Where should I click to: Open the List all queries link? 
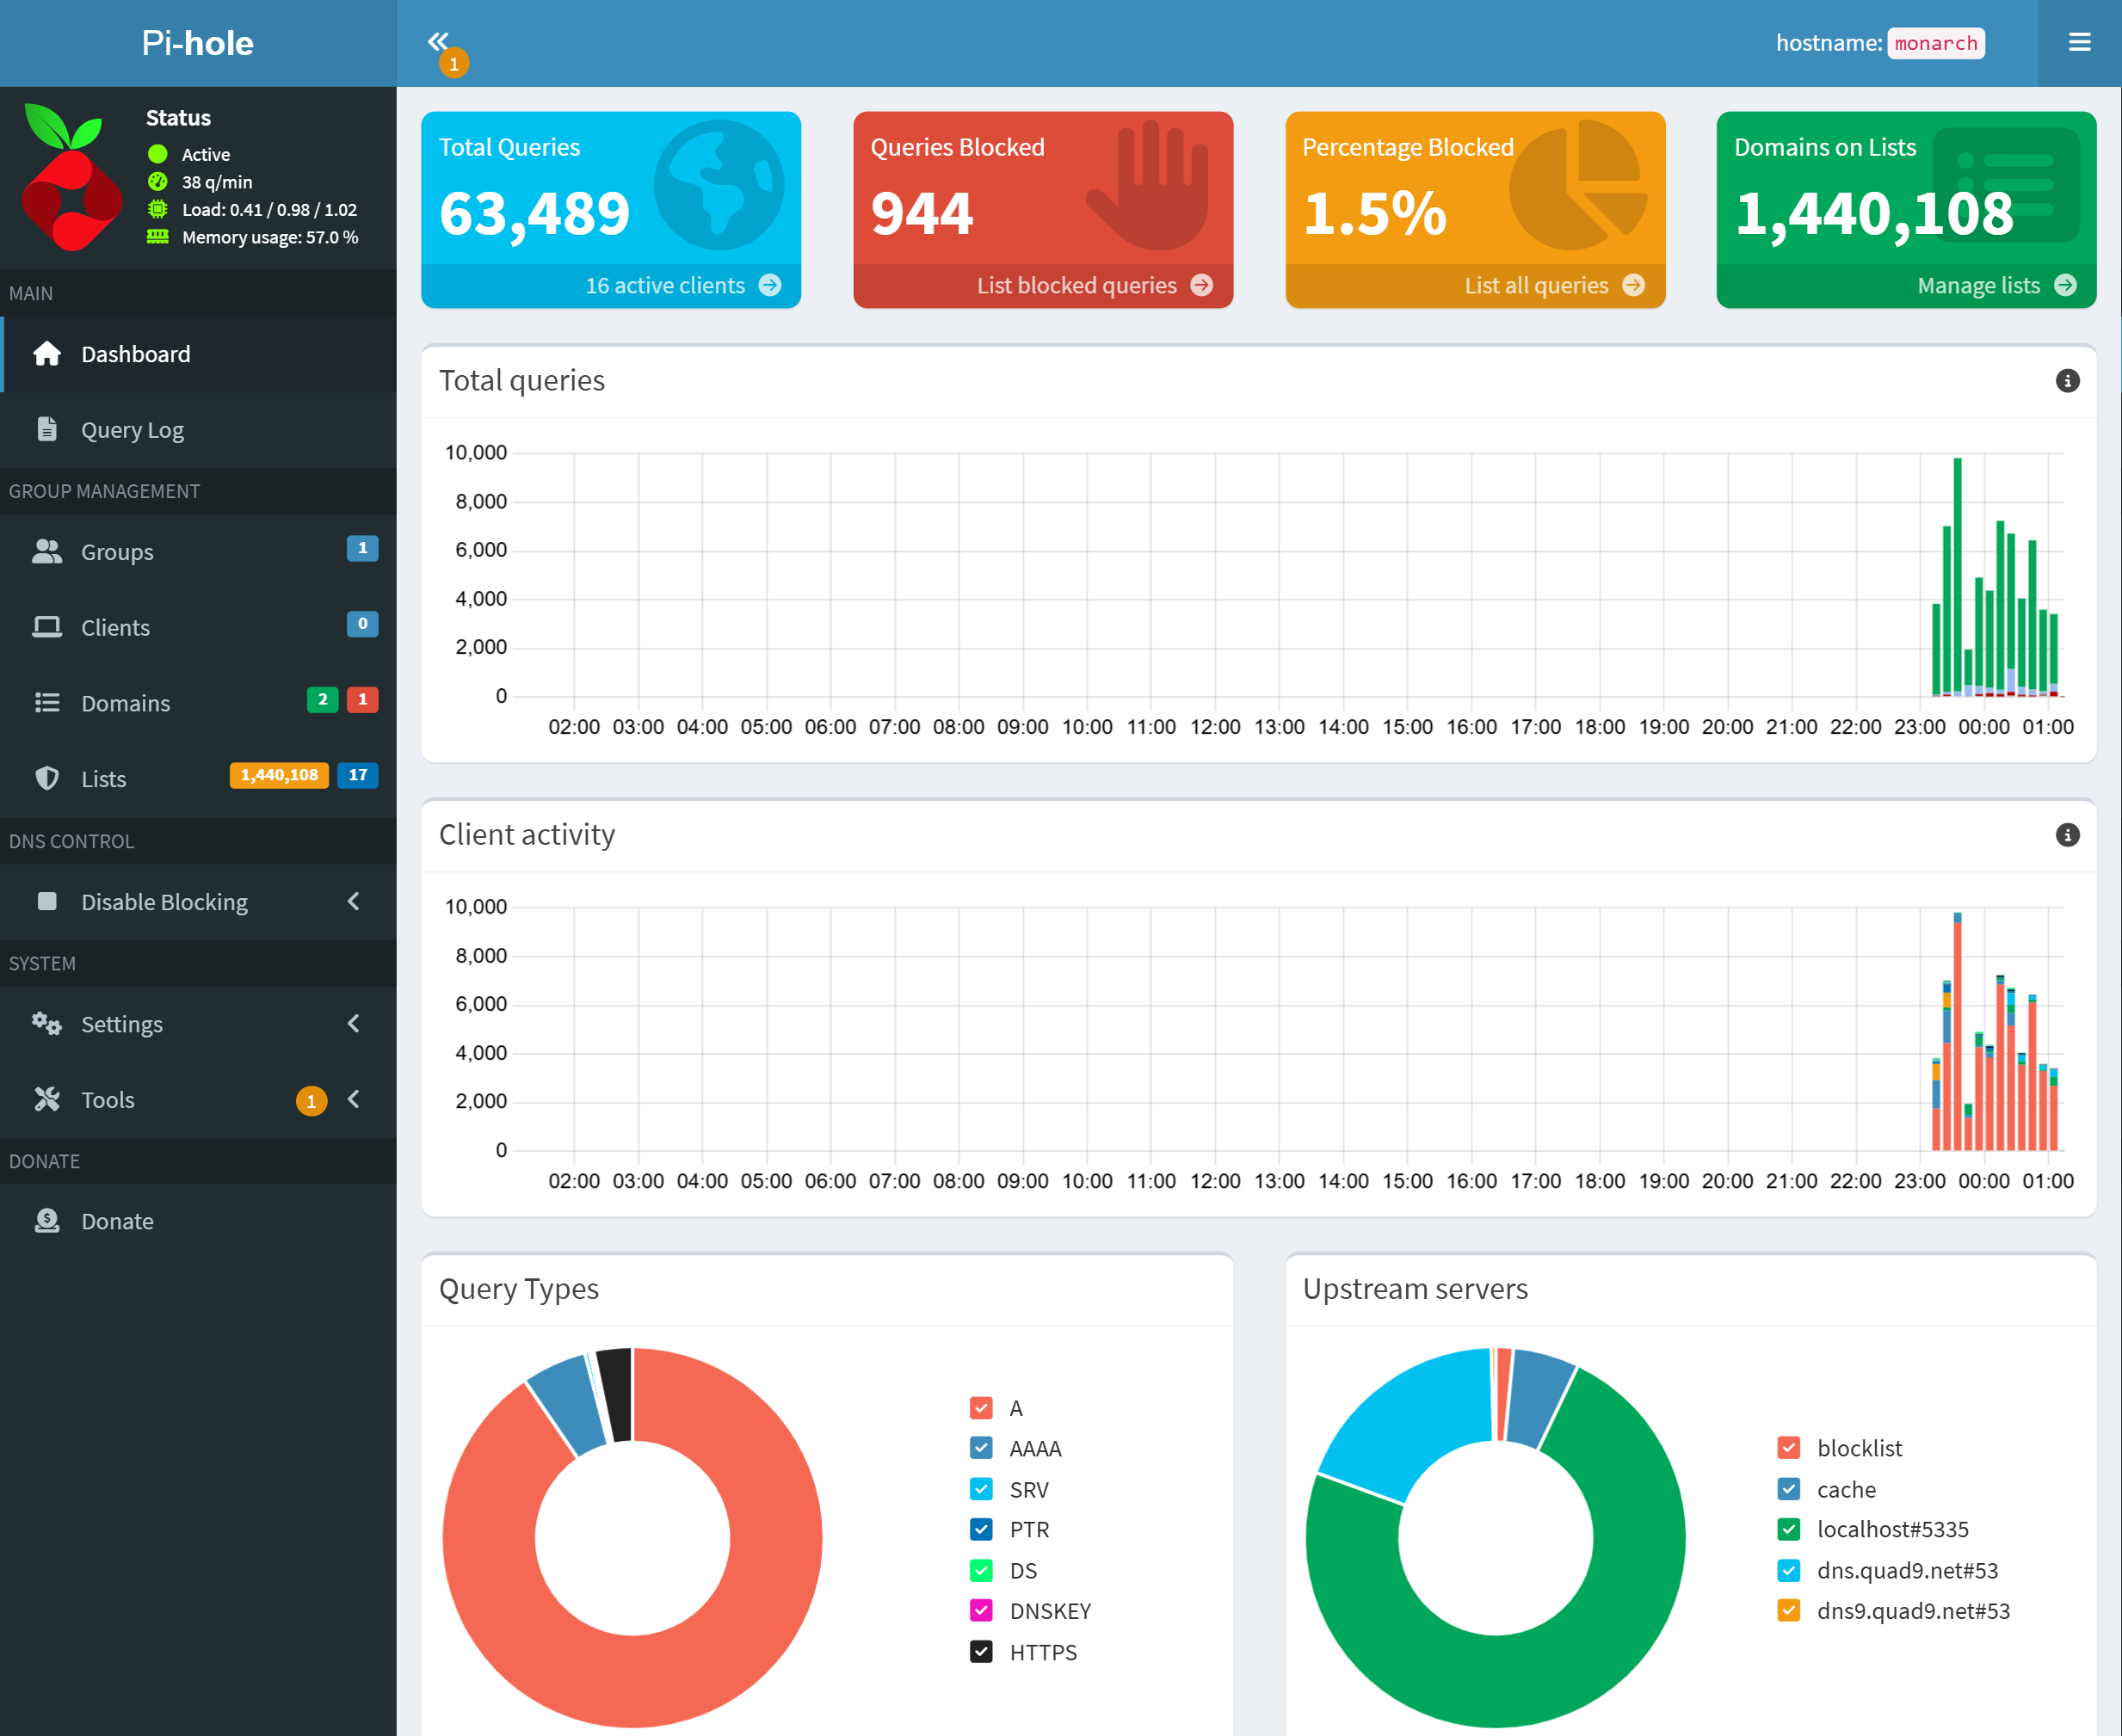pos(1536,286)
